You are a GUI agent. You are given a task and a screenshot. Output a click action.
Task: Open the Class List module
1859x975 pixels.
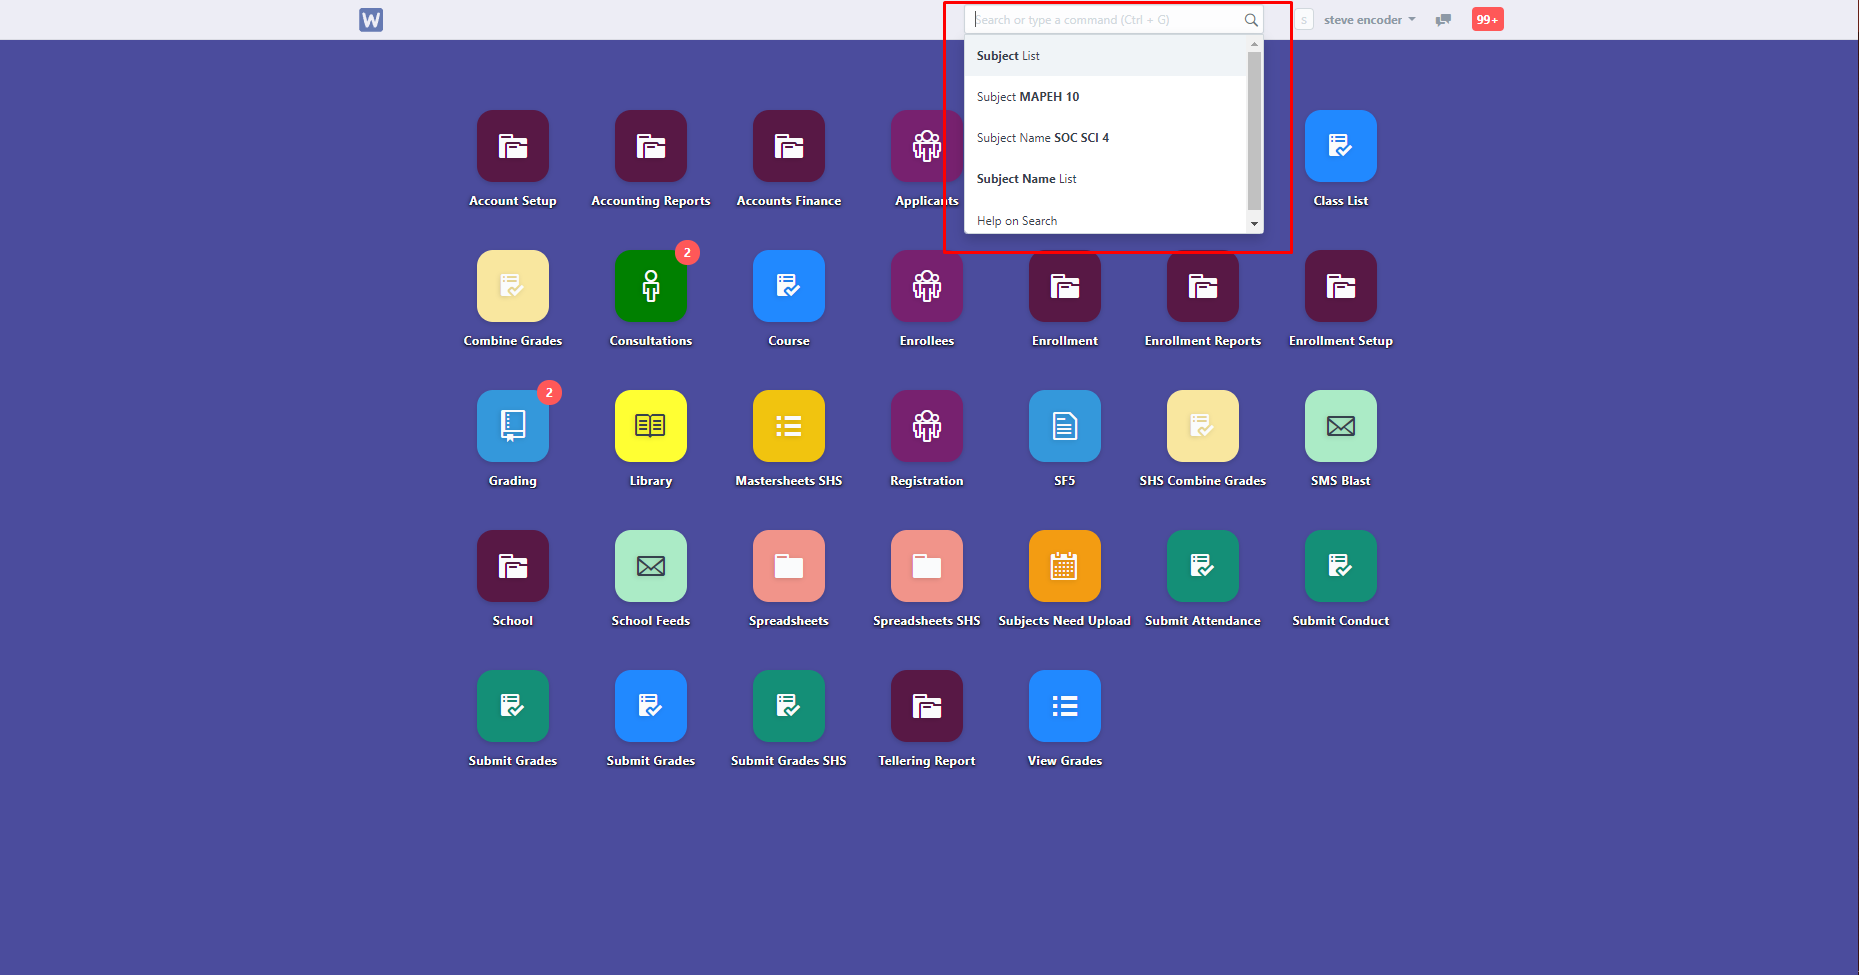point(1341,146)
